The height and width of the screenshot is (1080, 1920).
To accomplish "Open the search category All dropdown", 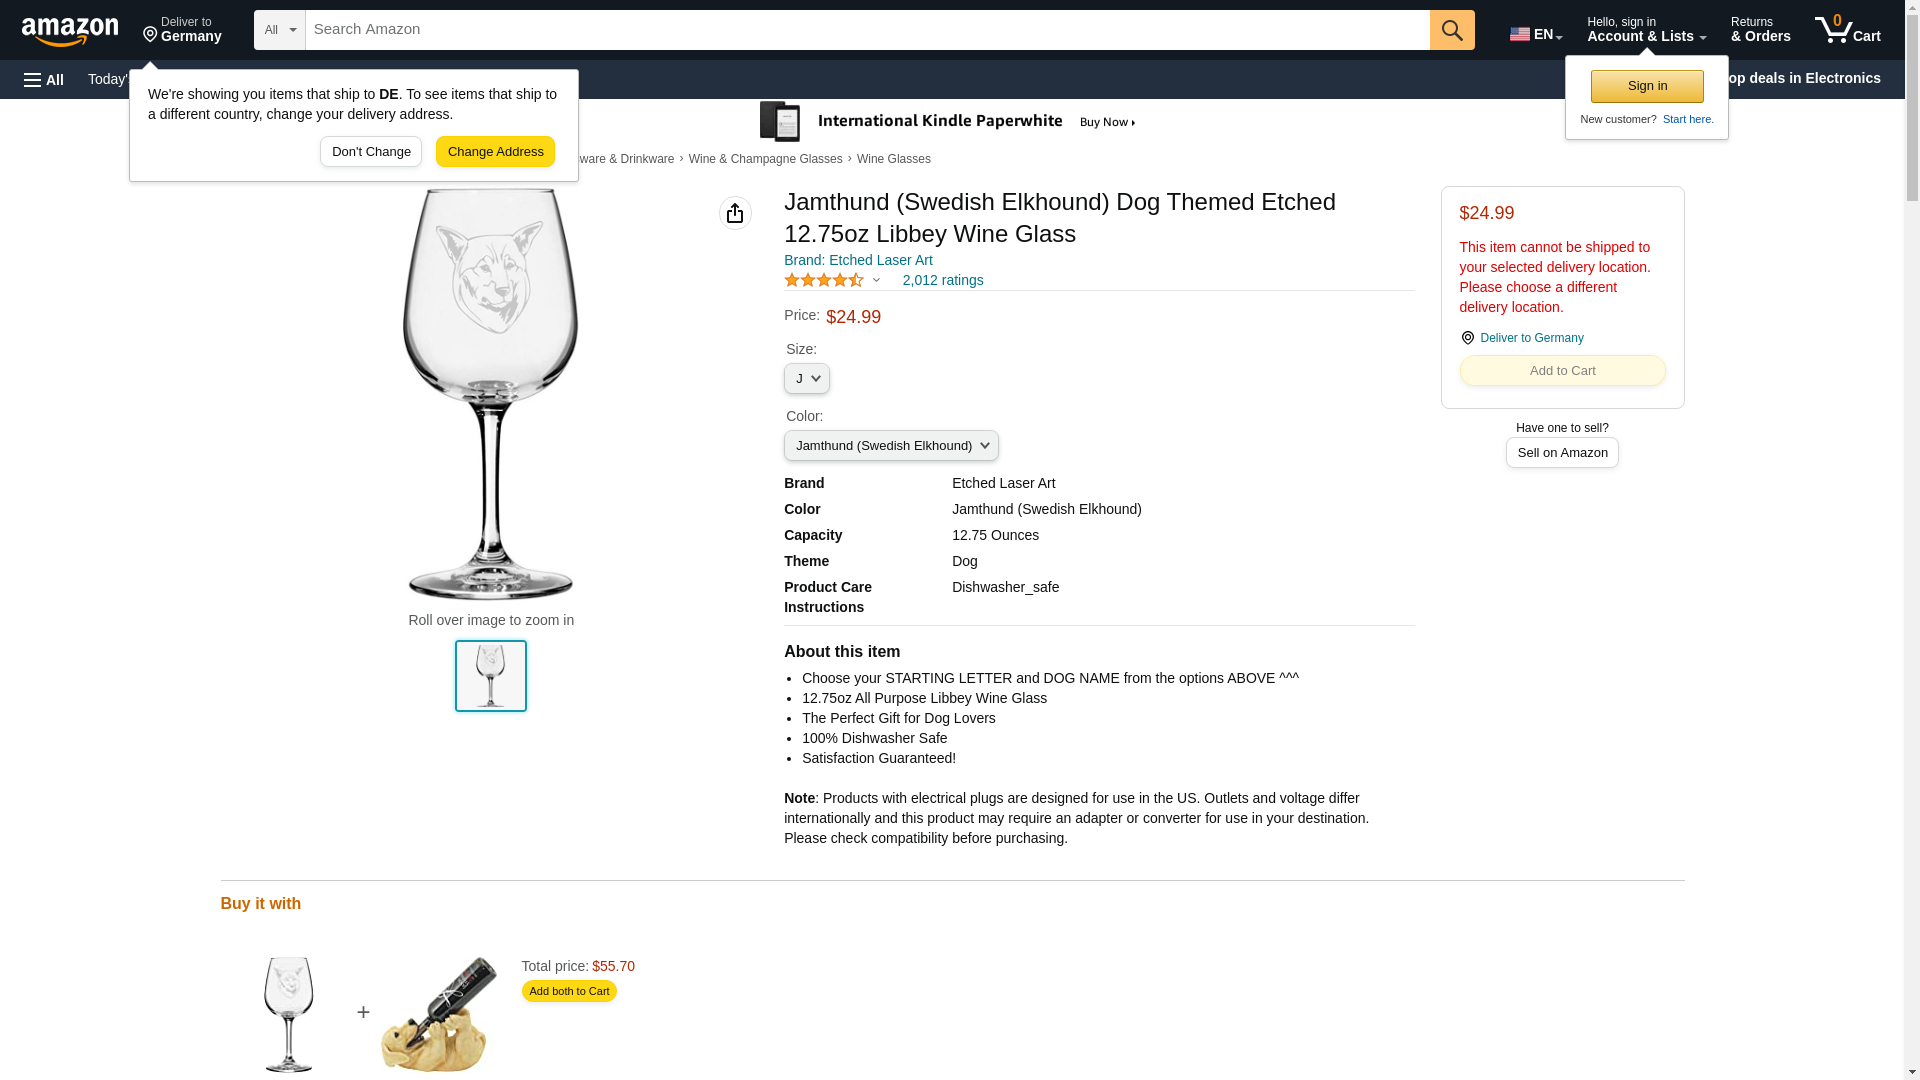I will coord(279,30).
